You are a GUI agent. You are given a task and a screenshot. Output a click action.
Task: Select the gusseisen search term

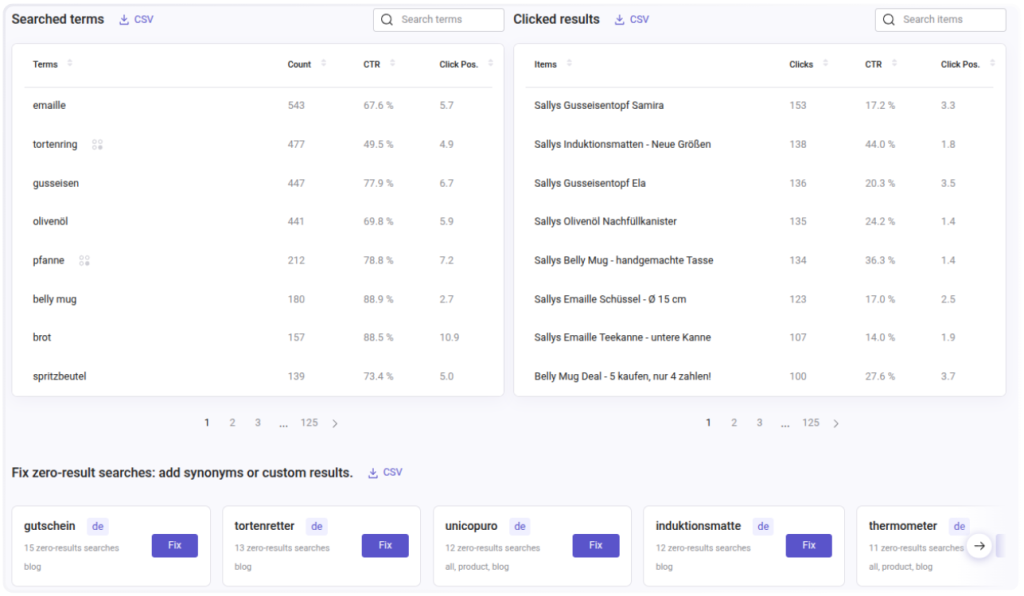click(x=56, y=183)
